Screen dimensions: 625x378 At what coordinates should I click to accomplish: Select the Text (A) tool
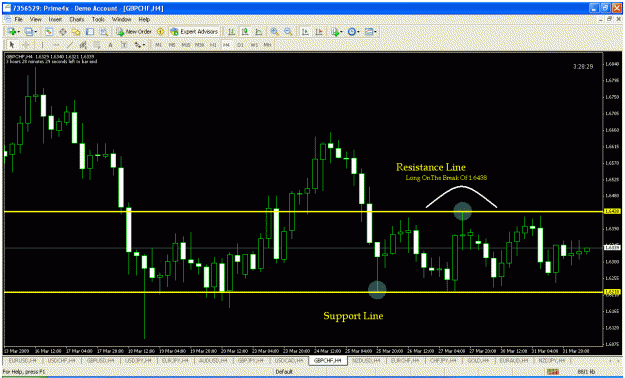click(x=110, y=45)
